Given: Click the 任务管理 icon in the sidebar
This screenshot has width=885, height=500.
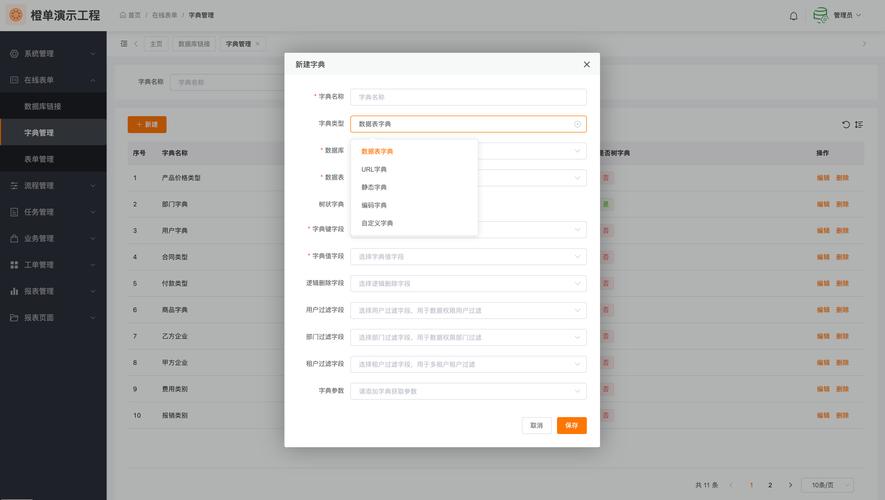Looking at the screenshot, I should [x=14, y=212].
